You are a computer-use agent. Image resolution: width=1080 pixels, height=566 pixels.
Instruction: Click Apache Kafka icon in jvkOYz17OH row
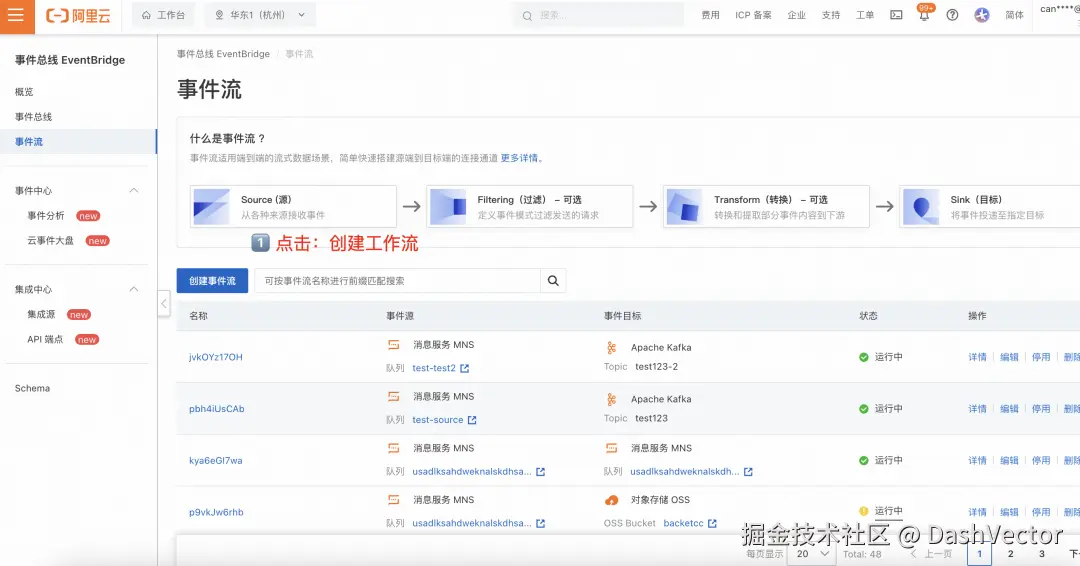611,348
